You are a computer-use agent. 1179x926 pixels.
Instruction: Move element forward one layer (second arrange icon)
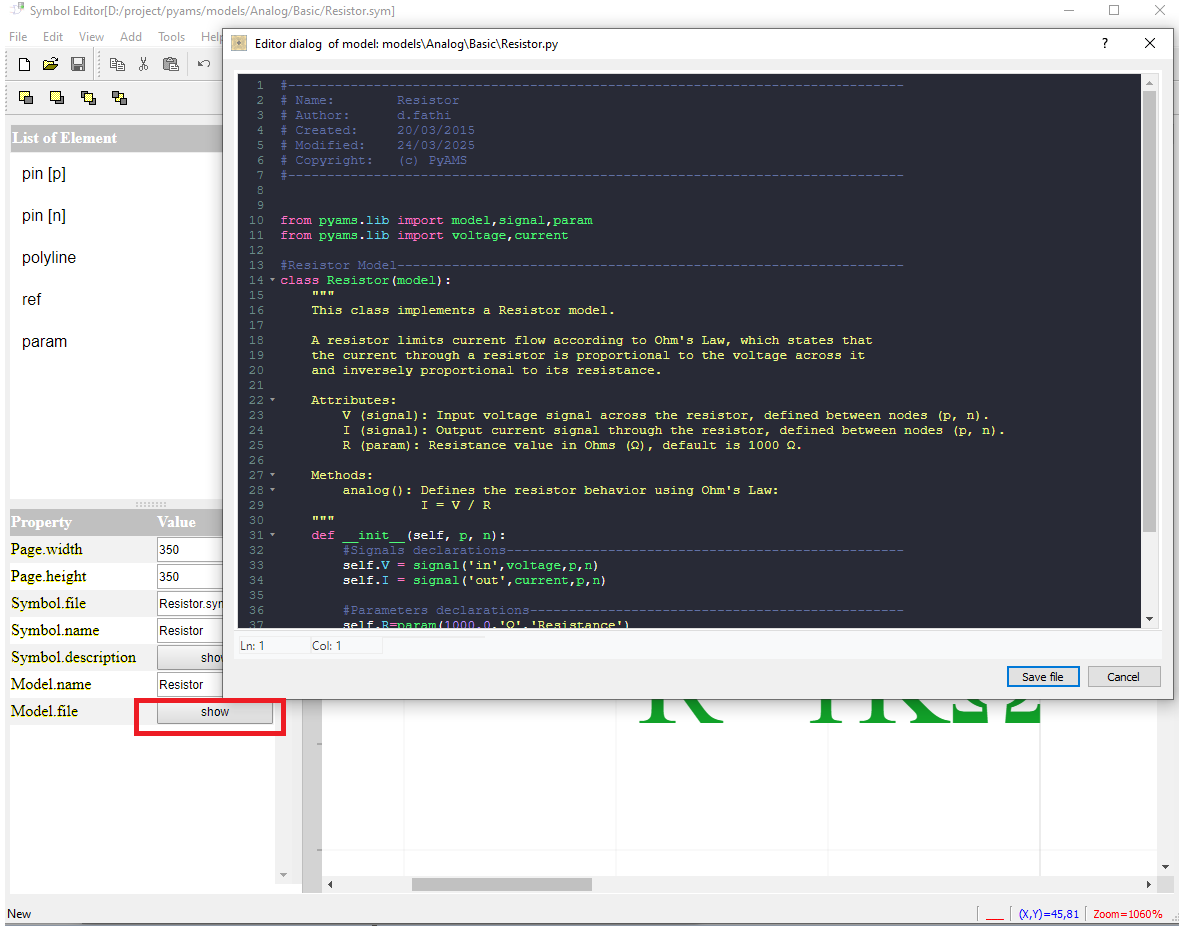pos(56,98)
